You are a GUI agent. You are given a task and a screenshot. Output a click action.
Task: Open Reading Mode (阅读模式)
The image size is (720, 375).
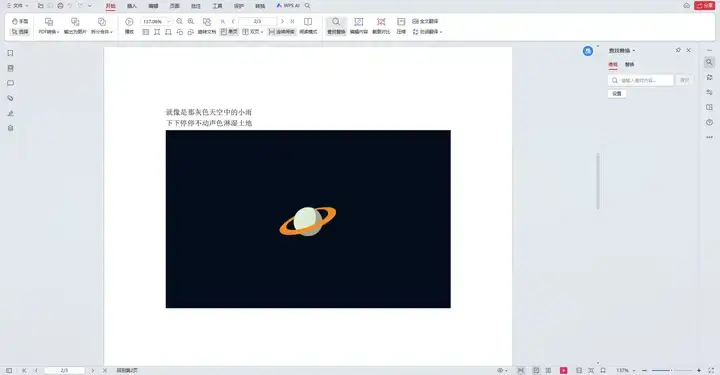tap(308, 26)
